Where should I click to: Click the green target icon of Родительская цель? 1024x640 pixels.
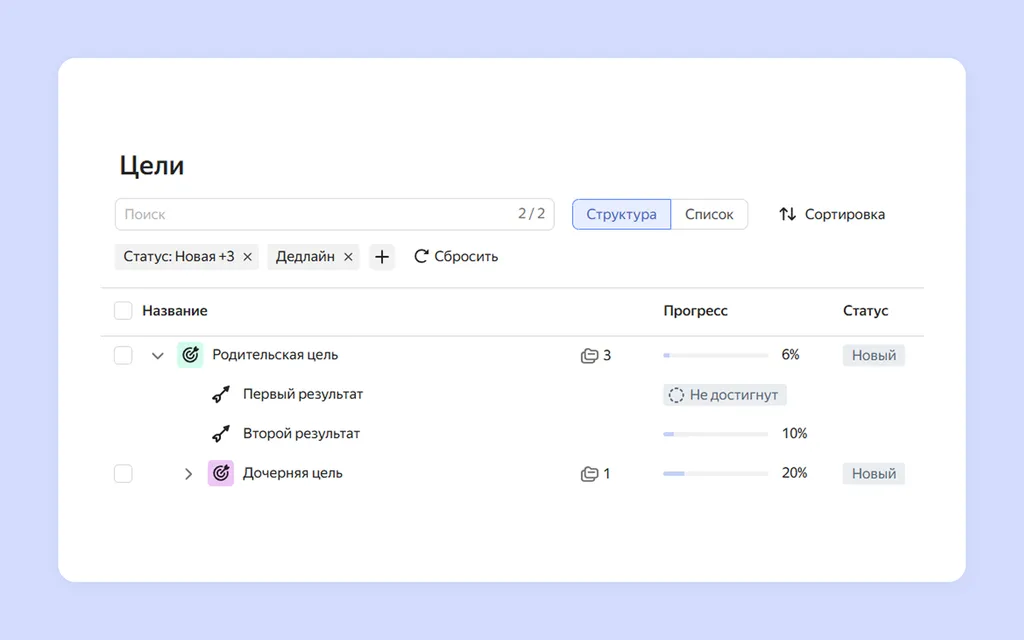190,355
